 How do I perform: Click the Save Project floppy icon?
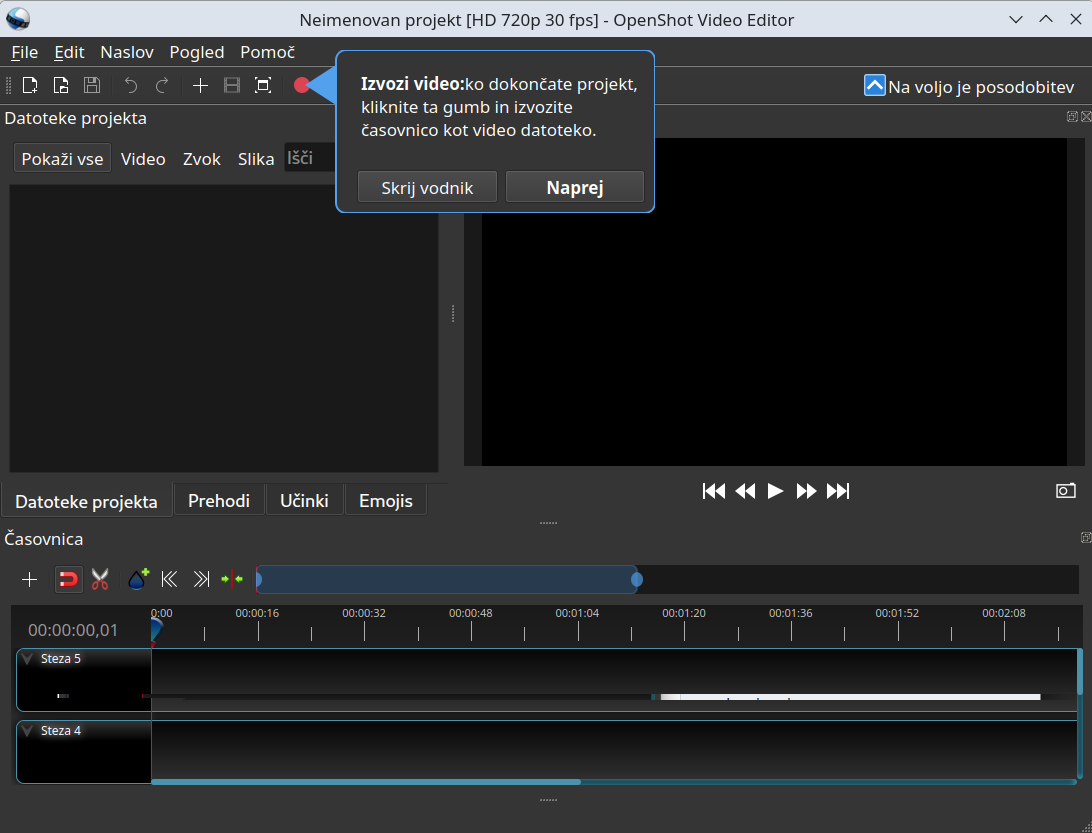92,85
